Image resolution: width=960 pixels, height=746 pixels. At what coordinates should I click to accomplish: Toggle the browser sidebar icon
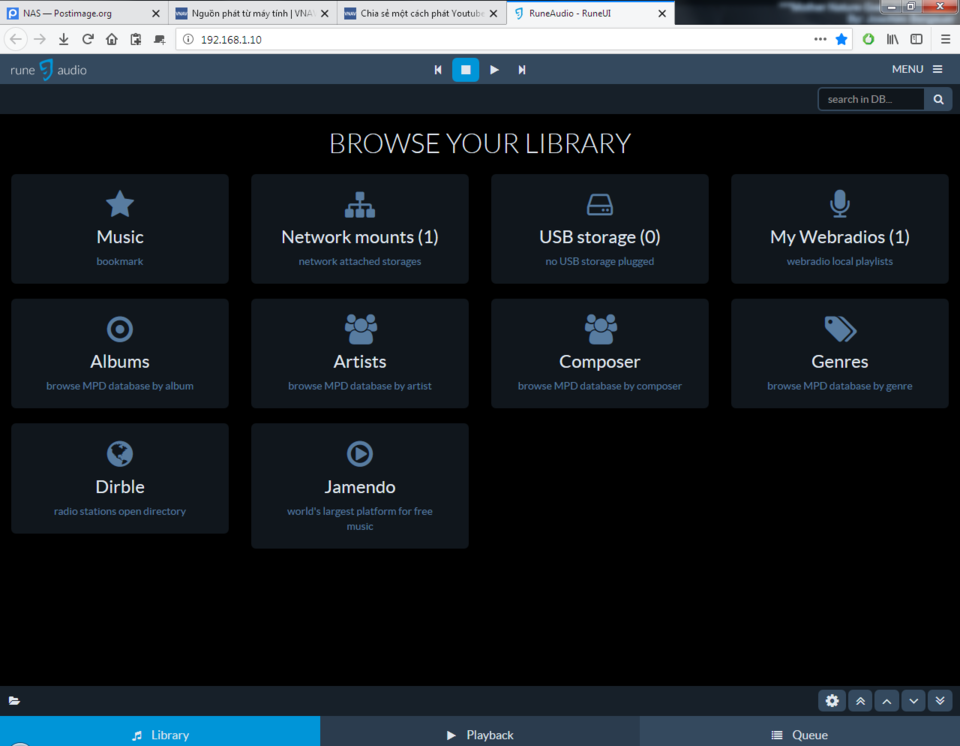[x=917, y=39]
